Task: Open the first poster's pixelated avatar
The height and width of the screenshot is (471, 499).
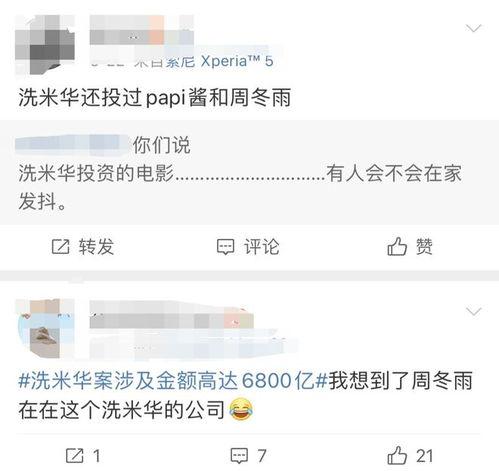Action: click(45, 44)
